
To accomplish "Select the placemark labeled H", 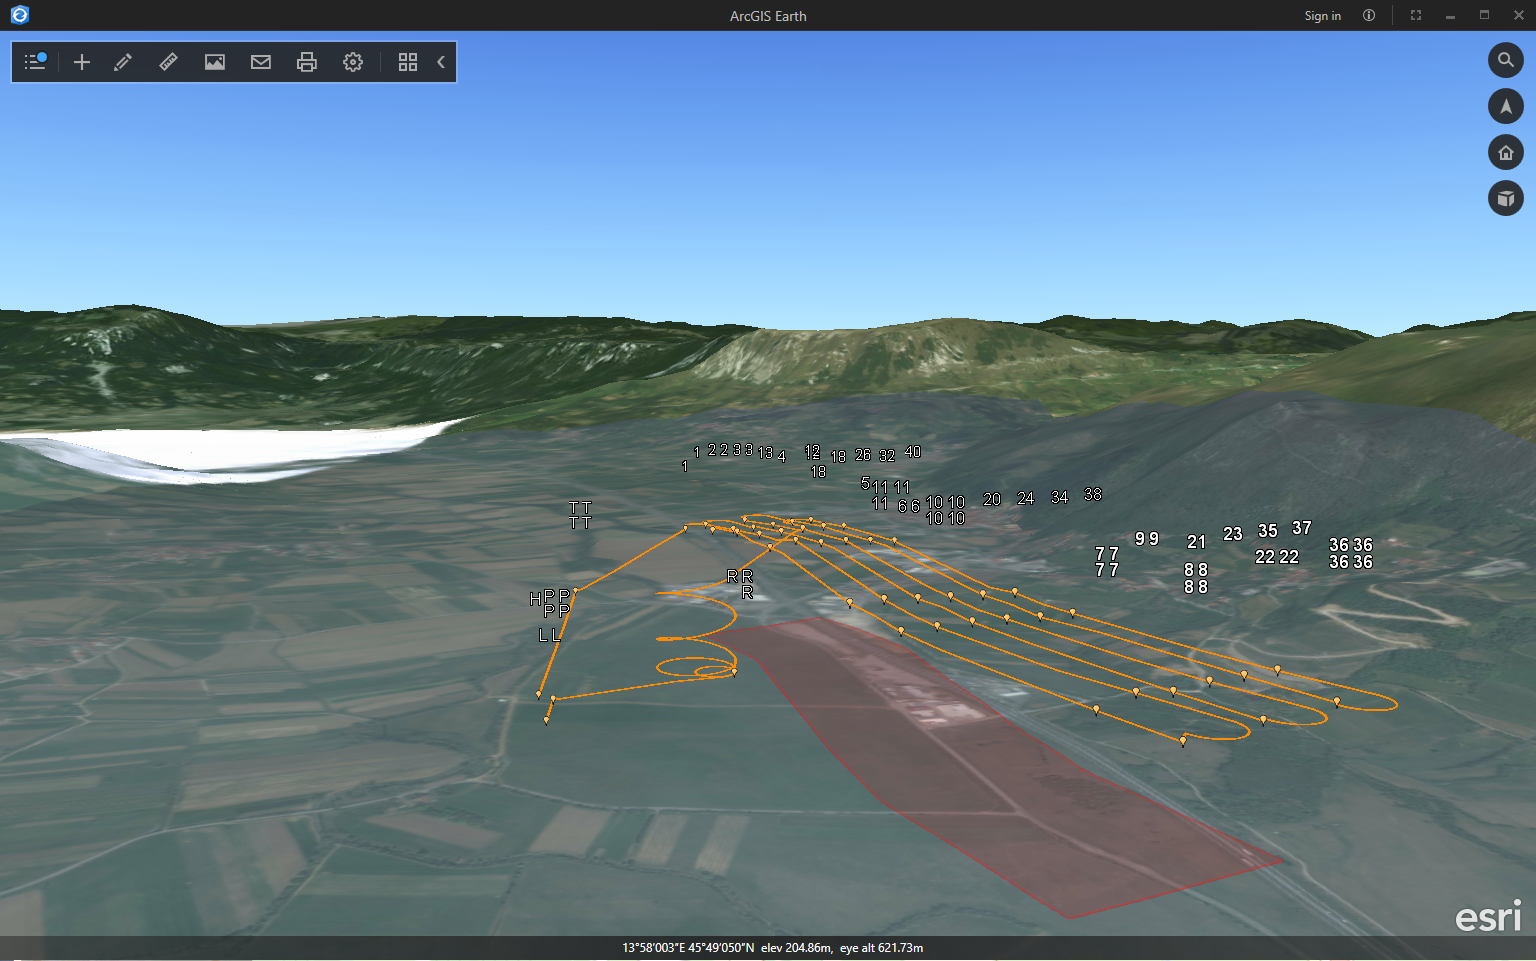I will tap(536, 598).
